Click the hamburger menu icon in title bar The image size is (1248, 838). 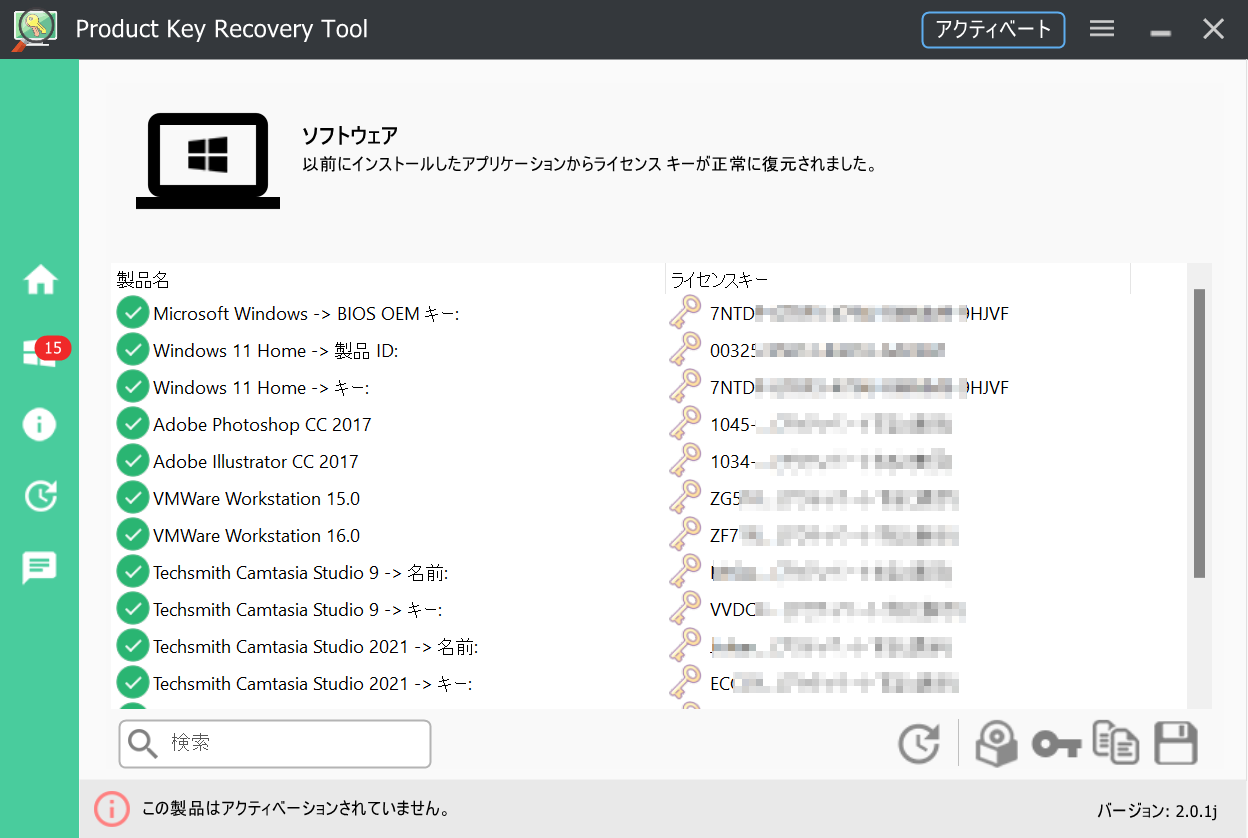click(x=1102, y=29)
